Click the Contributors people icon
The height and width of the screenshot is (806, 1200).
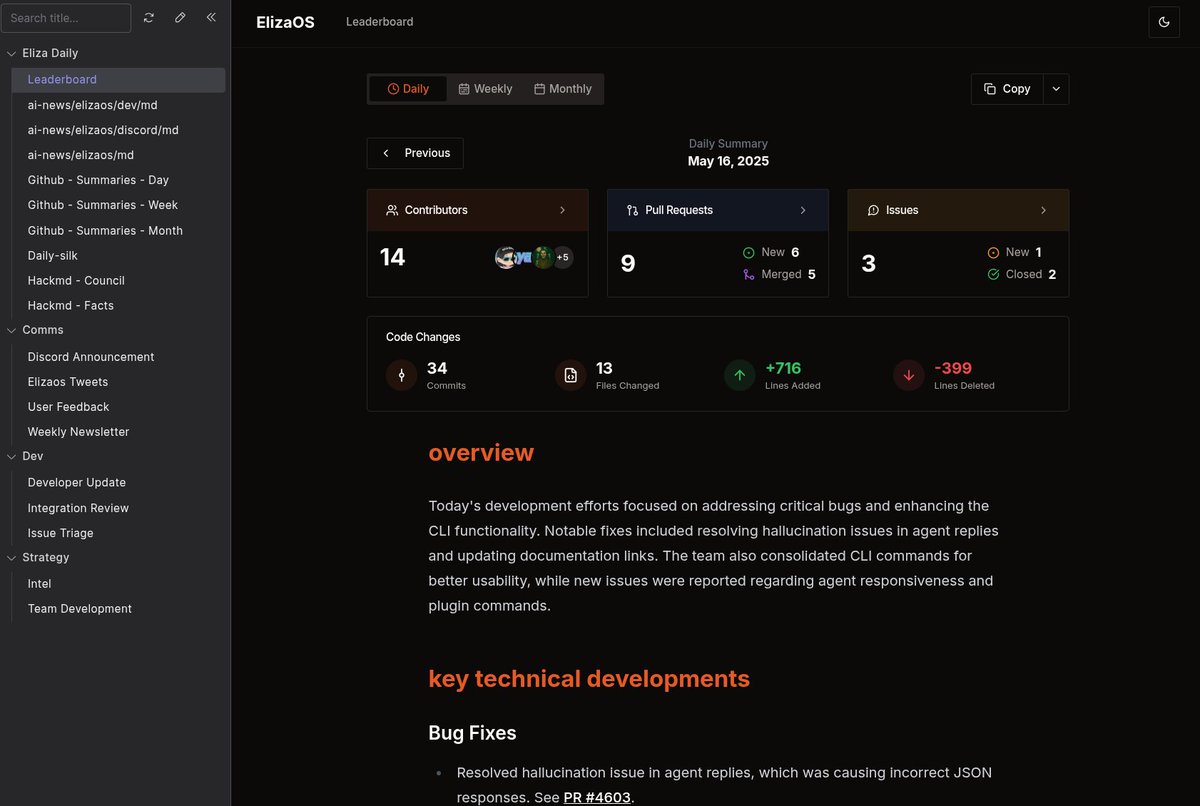coord(392,210)
